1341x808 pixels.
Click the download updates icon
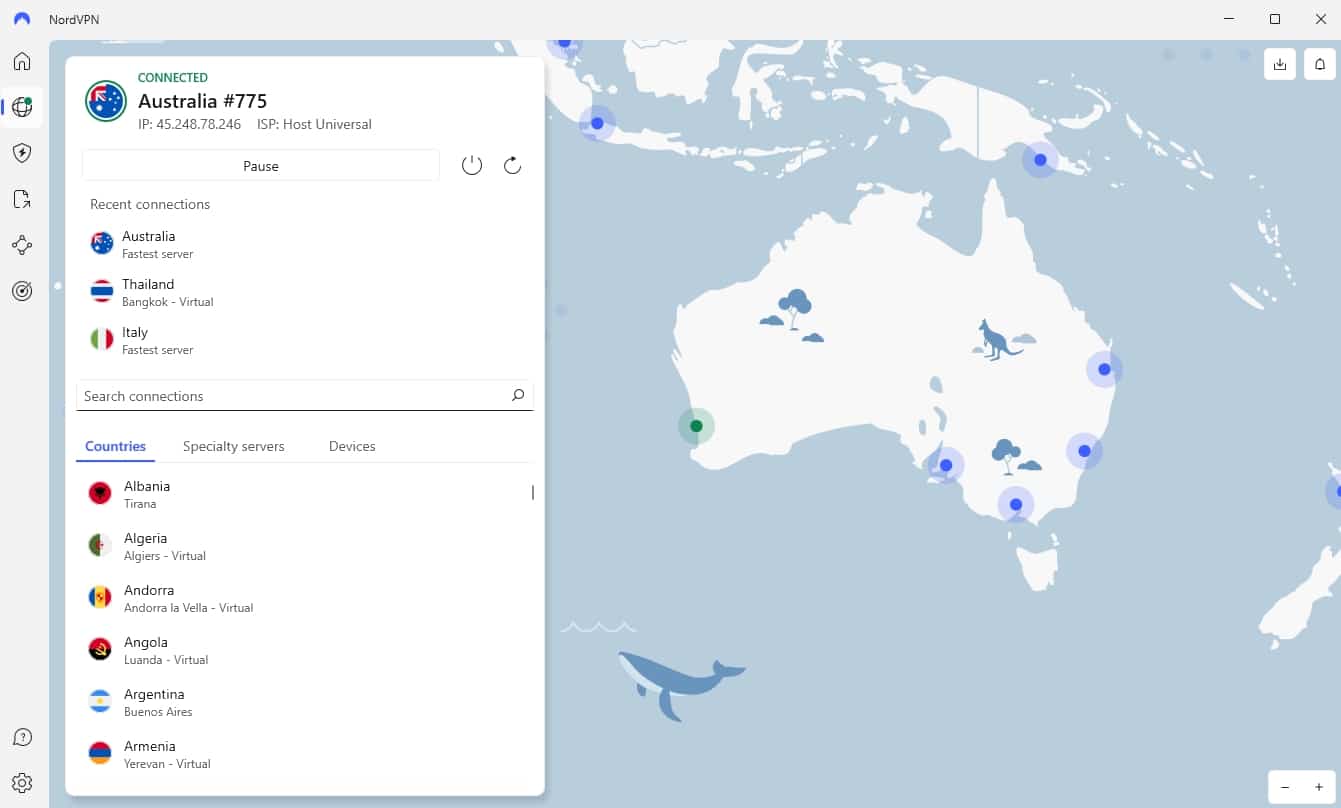[1280, 64]
